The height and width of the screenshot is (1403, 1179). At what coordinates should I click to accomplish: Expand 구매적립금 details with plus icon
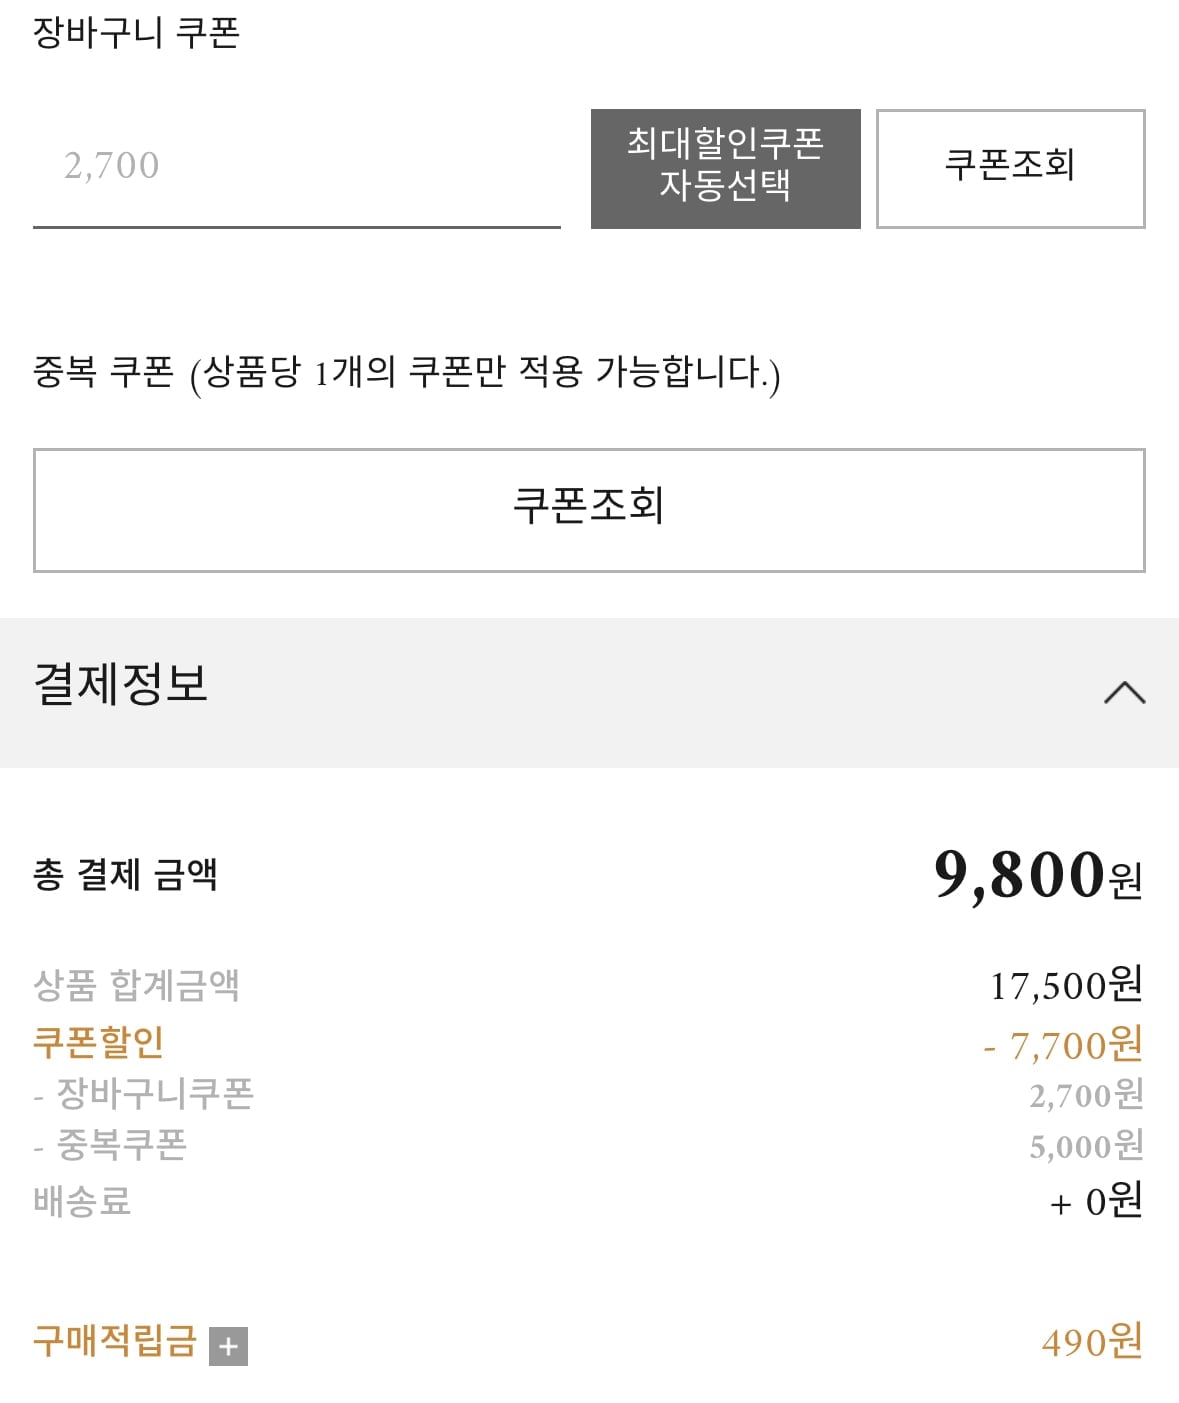point(228,1346)
